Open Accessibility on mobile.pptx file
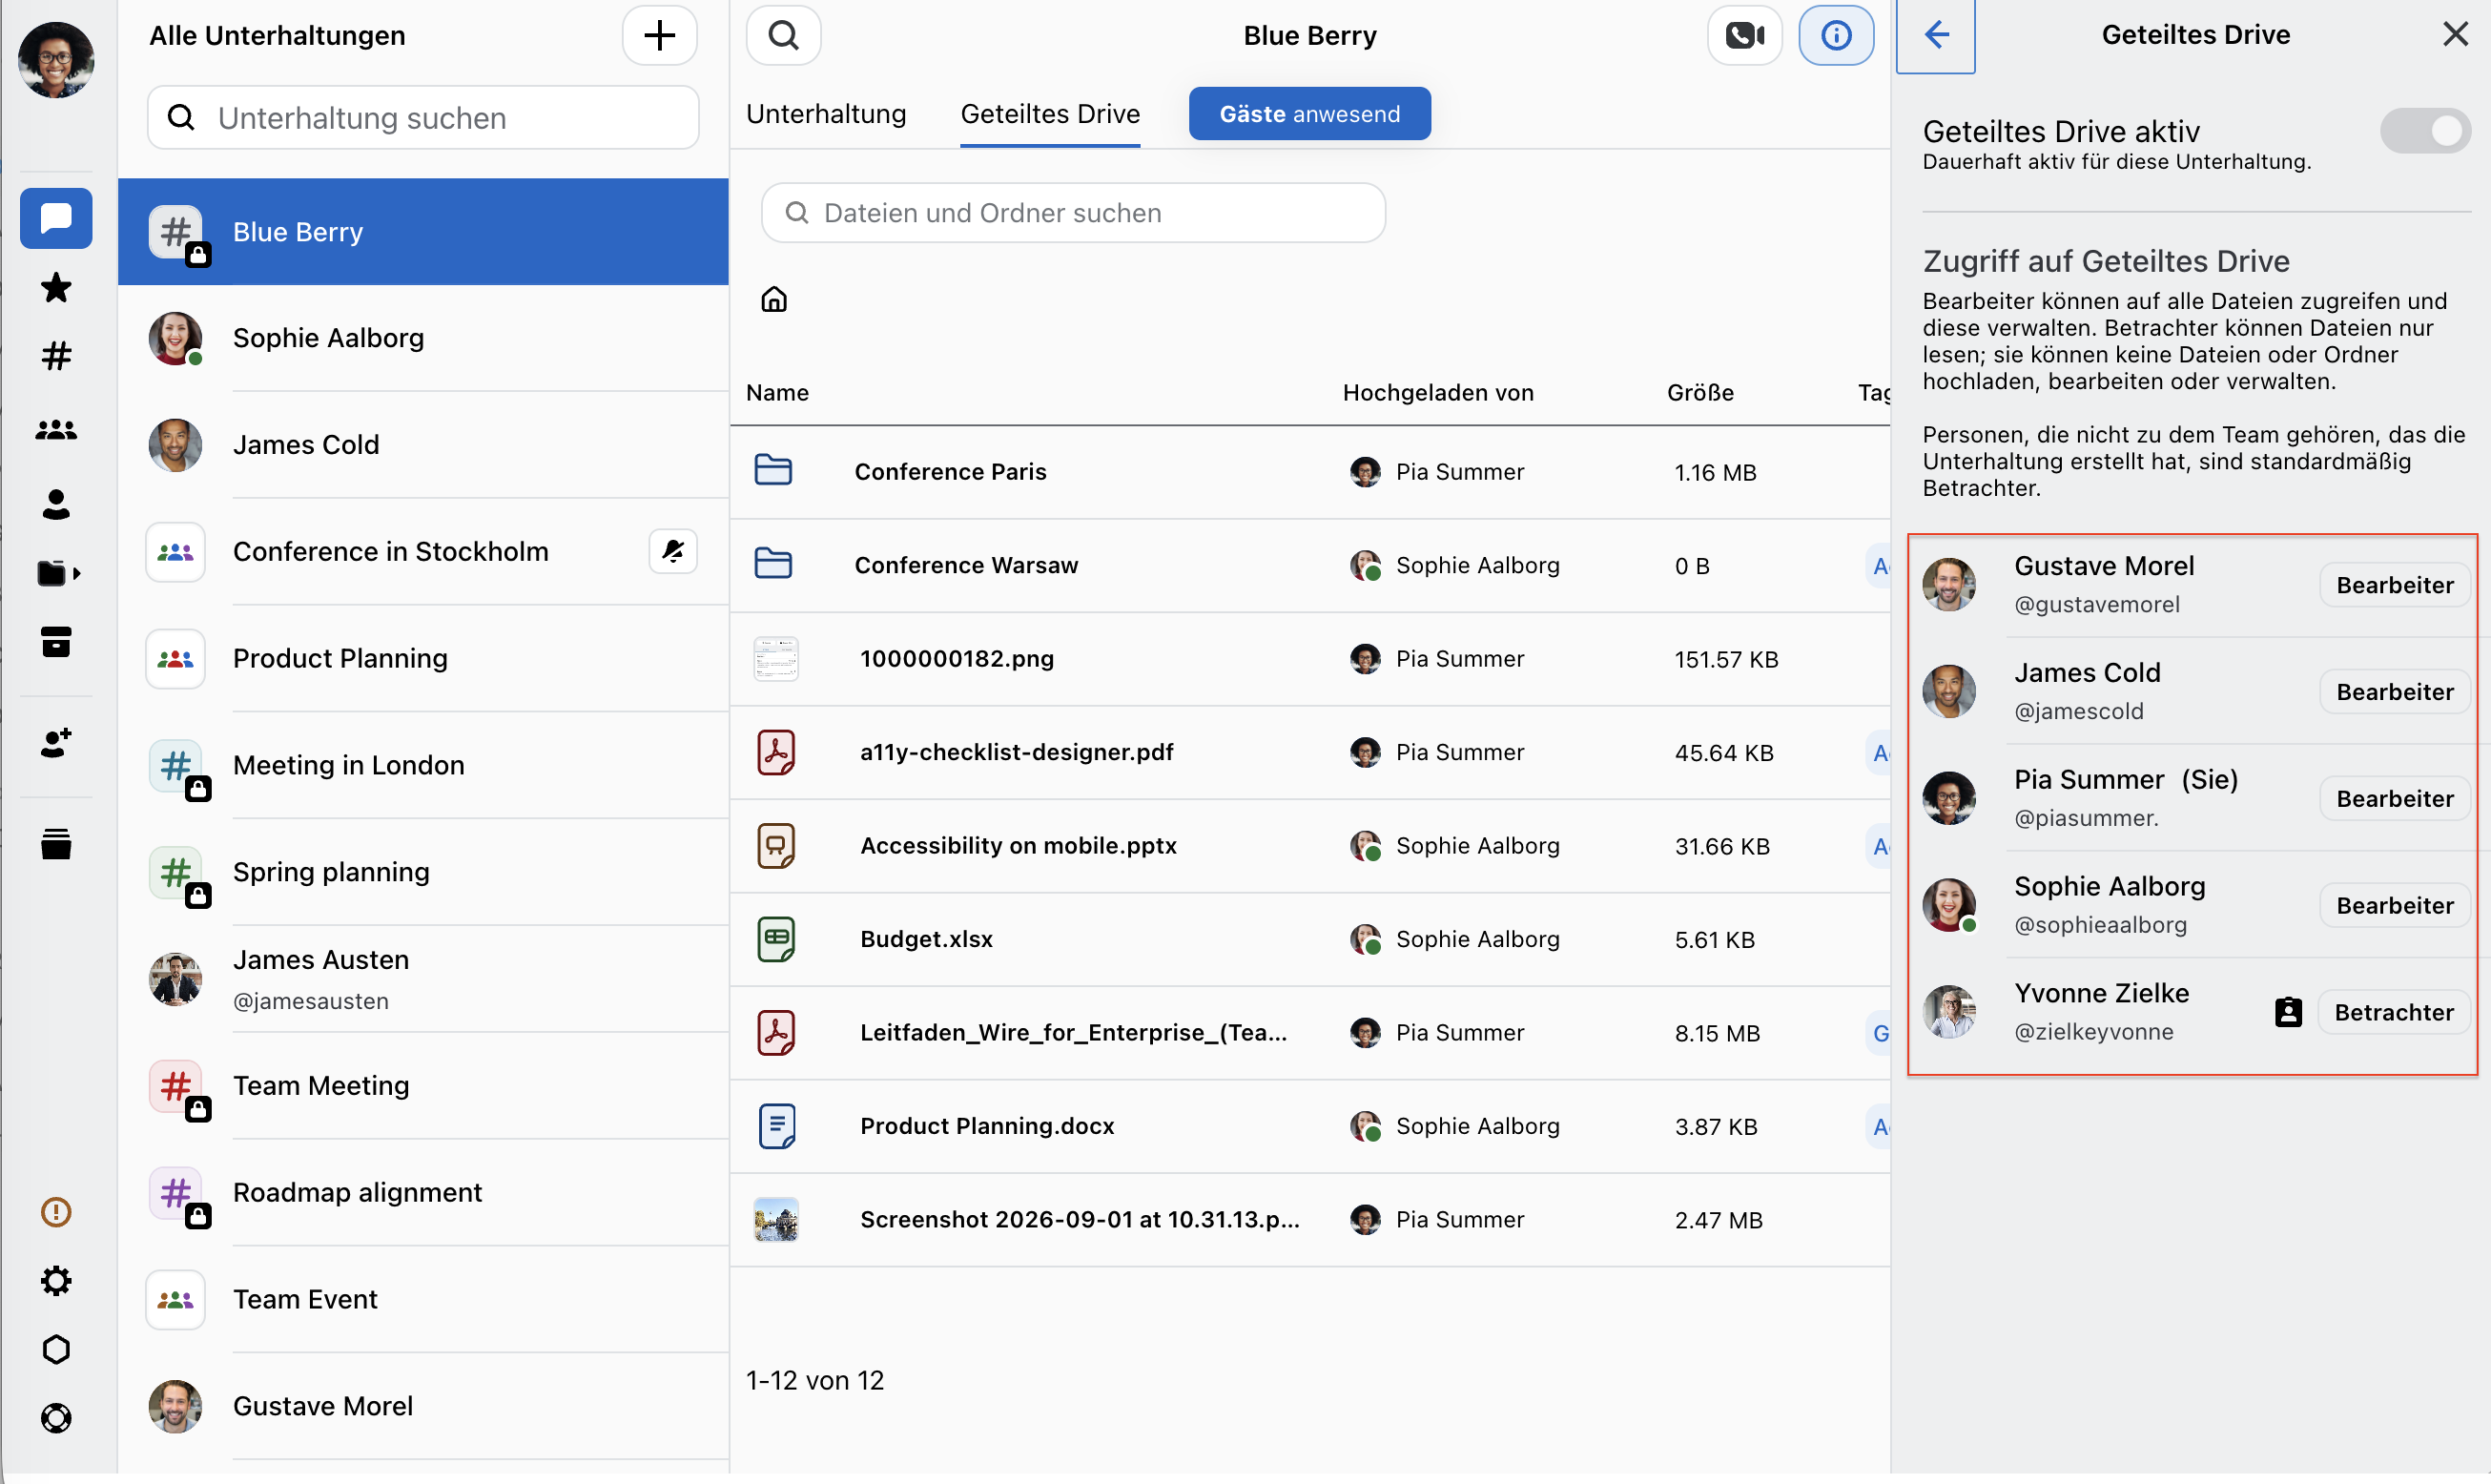Screen dimensions: 2491x1484 click(x=1018, y=846)
